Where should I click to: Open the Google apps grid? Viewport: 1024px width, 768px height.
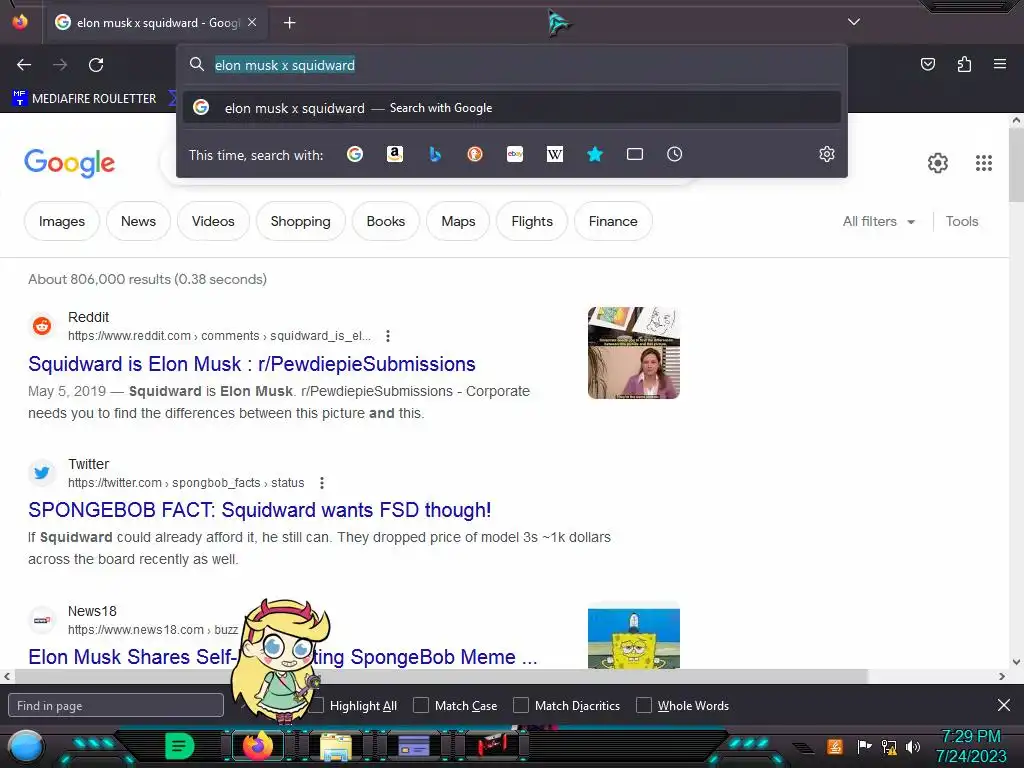984,163
